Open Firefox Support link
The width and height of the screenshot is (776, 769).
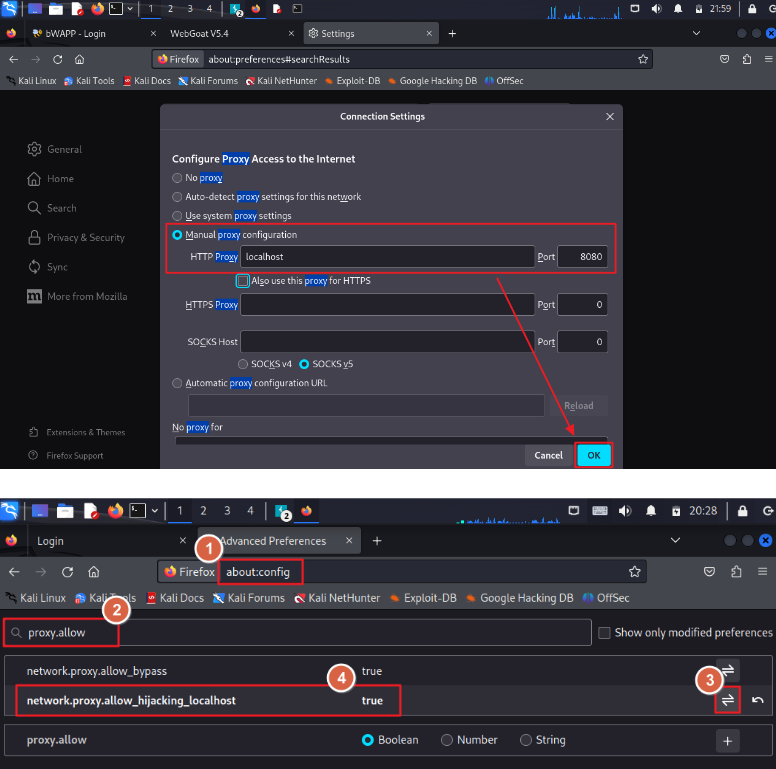tap(66, 455)
